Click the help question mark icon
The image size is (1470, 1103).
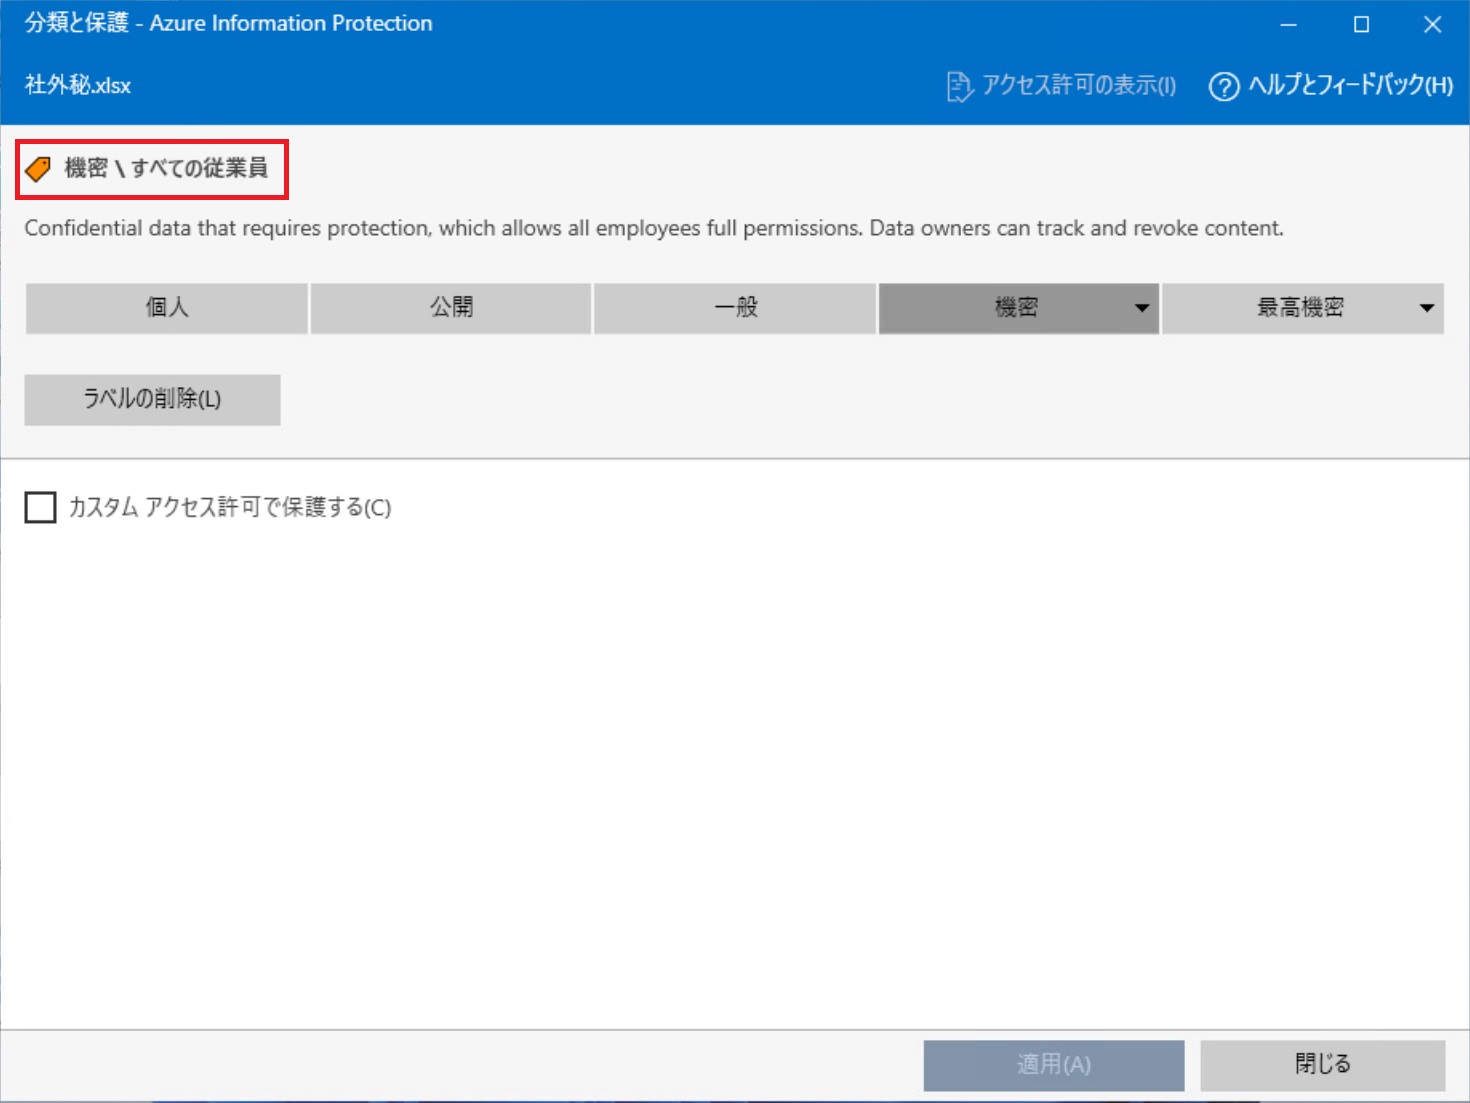(1224, 87)
